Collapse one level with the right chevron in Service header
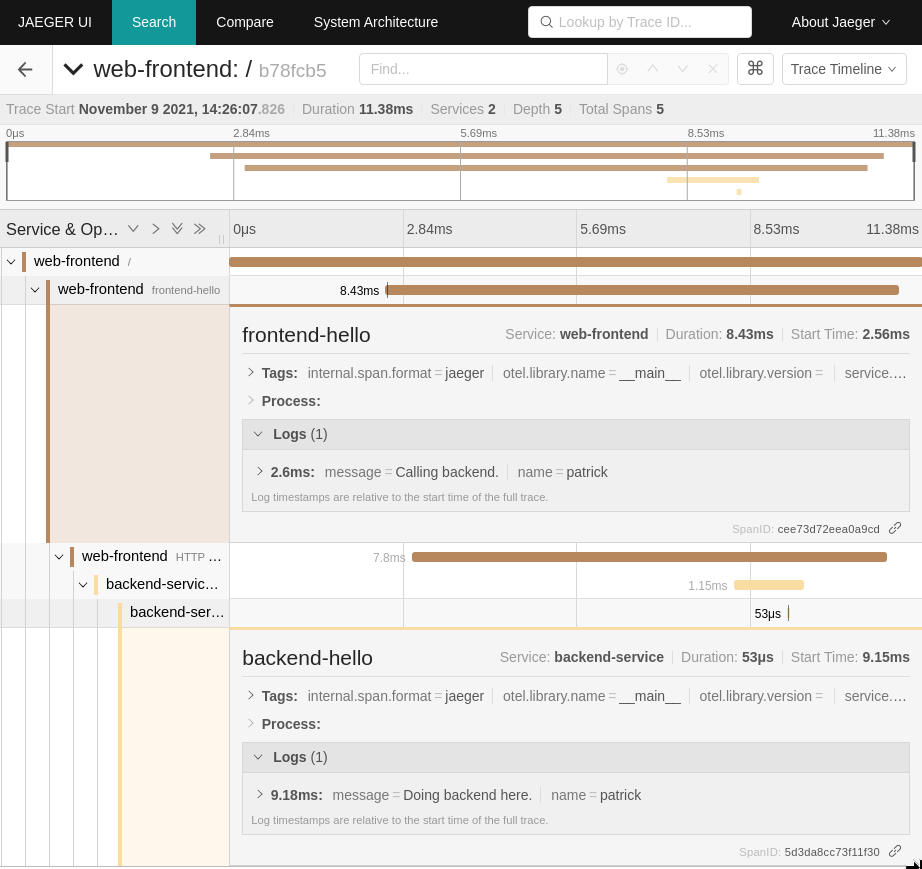Screen dimensions: 922x869 point(155,229)
